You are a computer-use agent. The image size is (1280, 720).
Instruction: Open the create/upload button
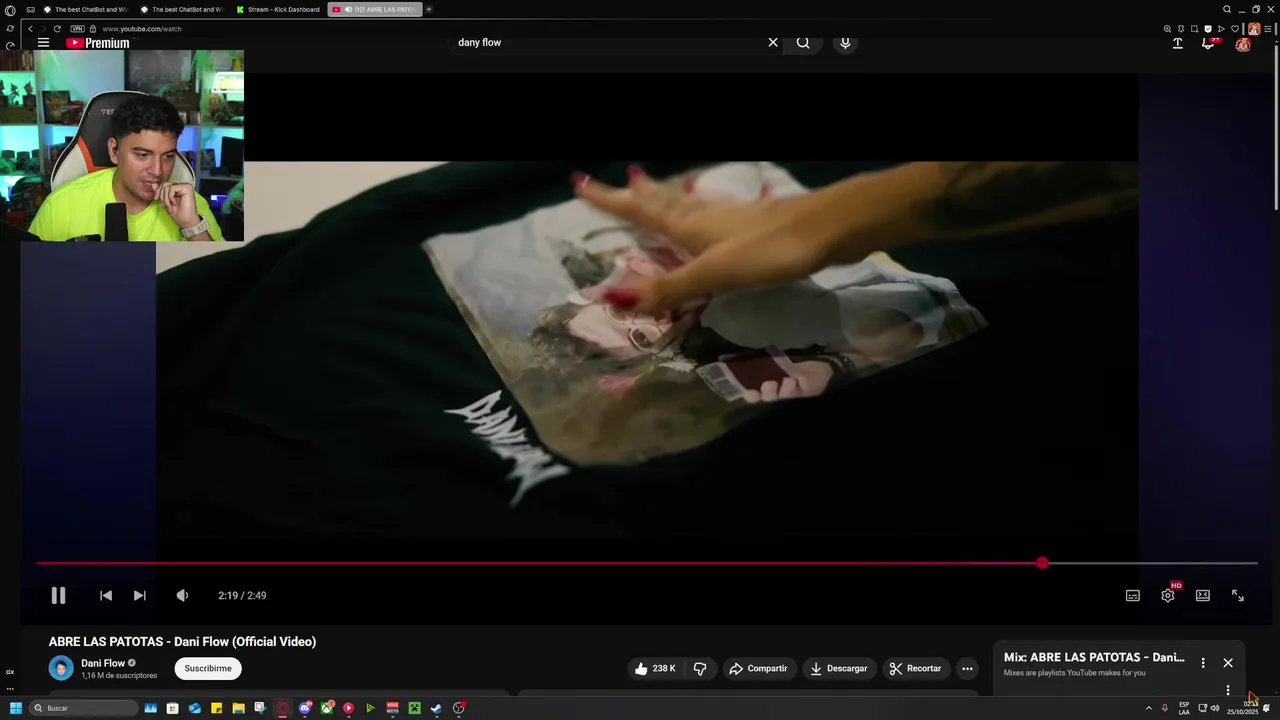(x=1178, y=43)
